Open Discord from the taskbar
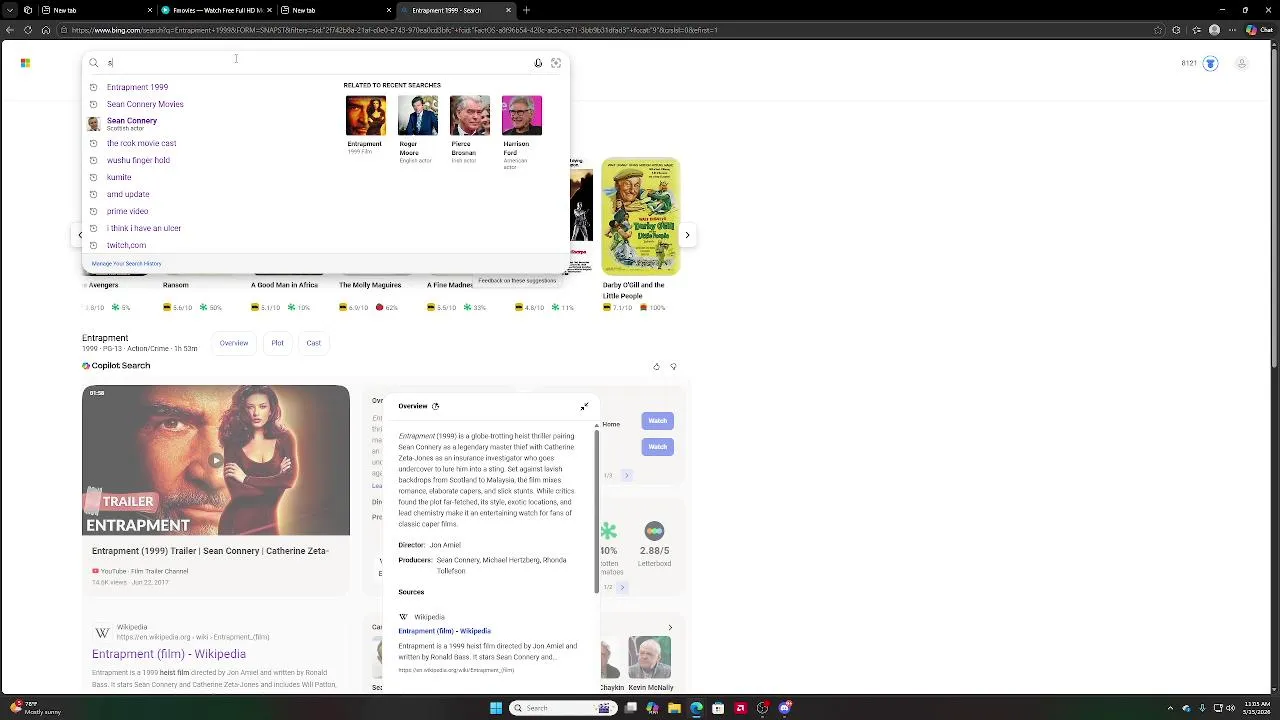Screen dimensions: 1280x720 (784, 708)
